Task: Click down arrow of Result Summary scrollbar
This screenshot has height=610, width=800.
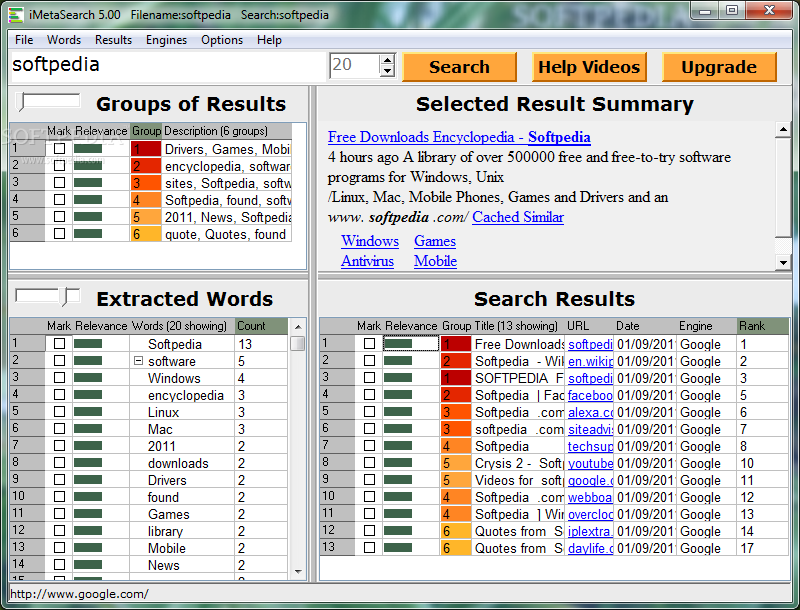Action: [783, 262]
